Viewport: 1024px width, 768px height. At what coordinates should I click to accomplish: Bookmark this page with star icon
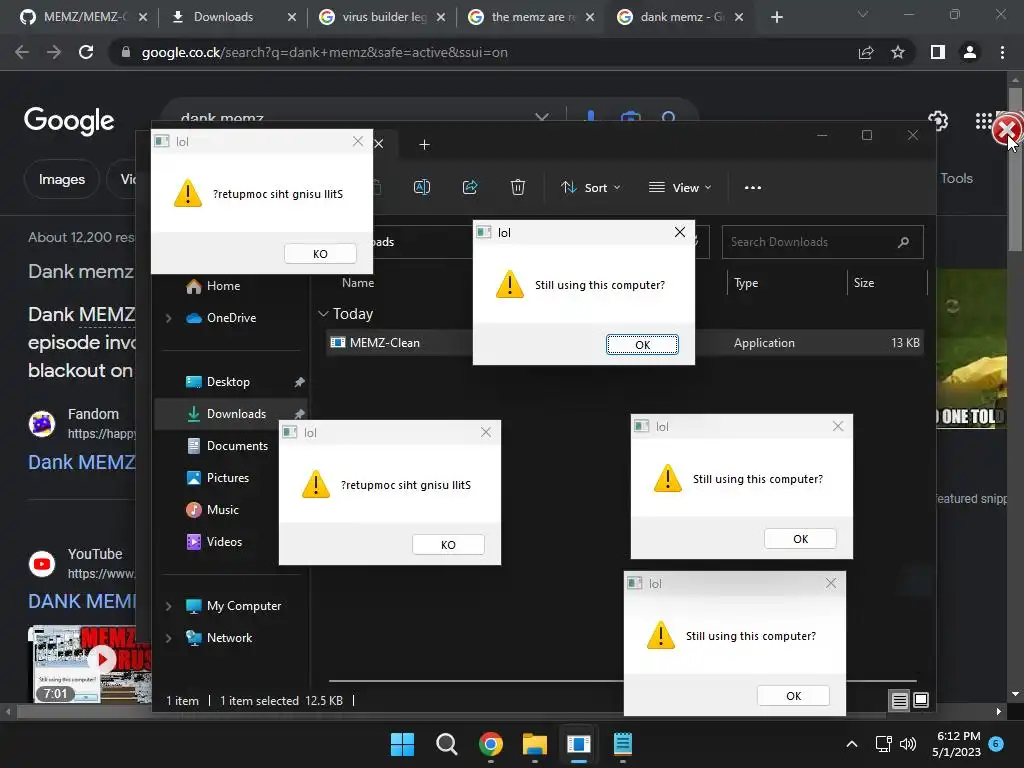tap(898, 52)
